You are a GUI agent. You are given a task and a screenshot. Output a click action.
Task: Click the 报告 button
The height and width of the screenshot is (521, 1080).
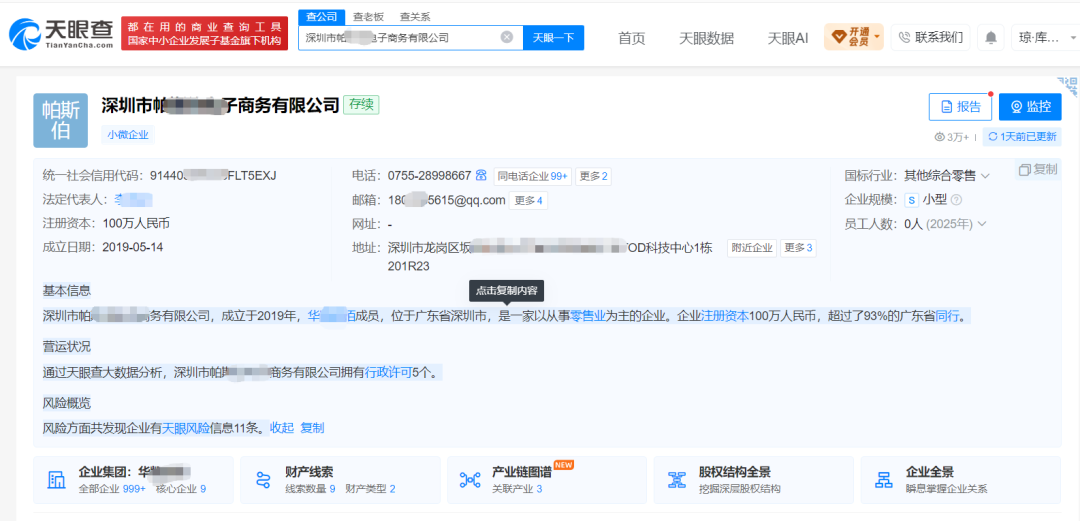[960, 107]
